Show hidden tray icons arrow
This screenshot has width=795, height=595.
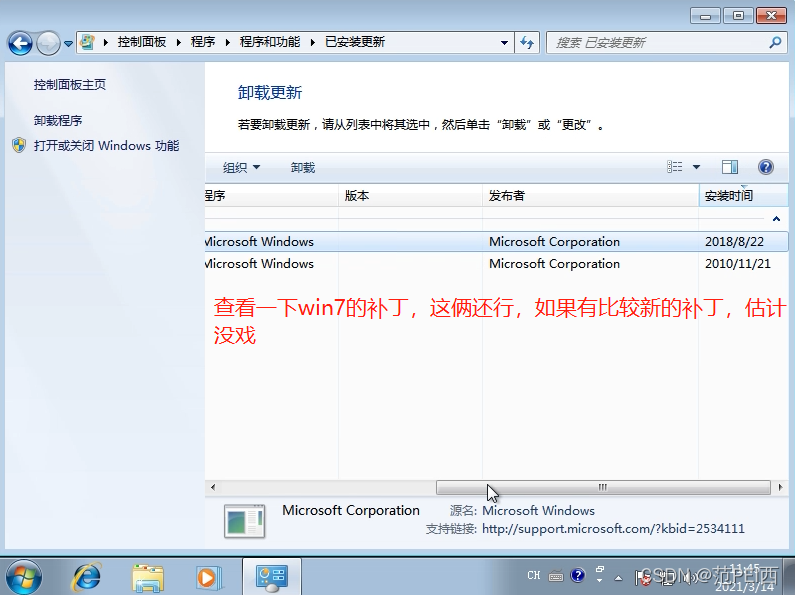click(x=618, y=577)
